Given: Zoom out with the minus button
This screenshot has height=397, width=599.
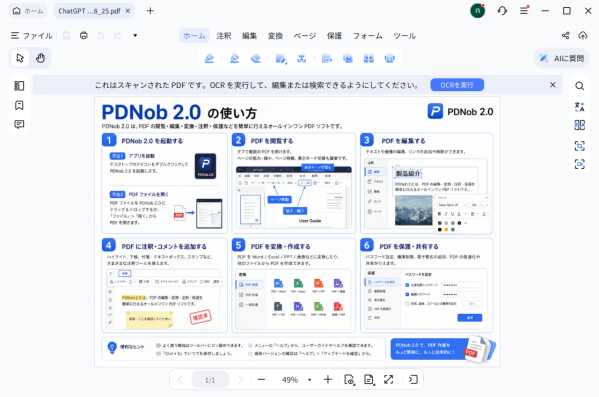Looking at the screenshot, I should click(261, 380).
